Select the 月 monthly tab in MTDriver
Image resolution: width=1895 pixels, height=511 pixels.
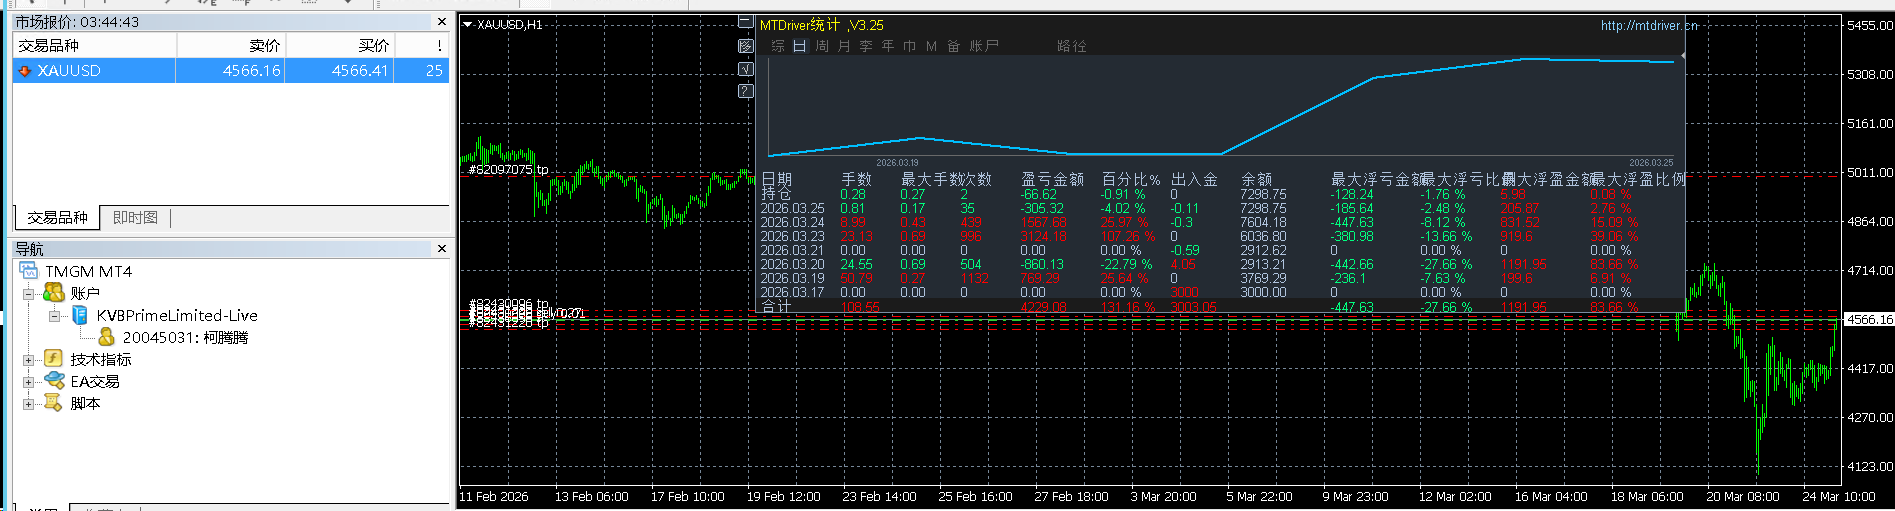[844, 46]
